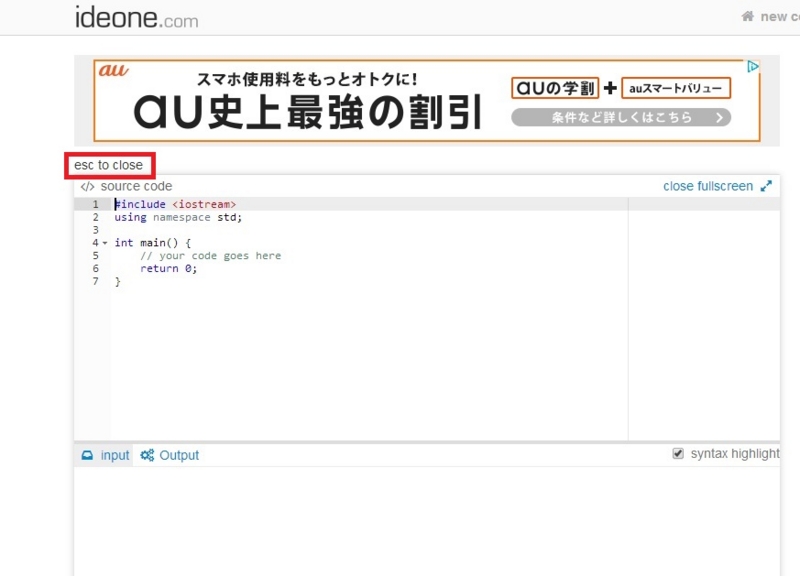Click the fullscreen expand arrows icon
Image resolution: width=800 pixels, height=576 pixels.
[x=767, y=185]
